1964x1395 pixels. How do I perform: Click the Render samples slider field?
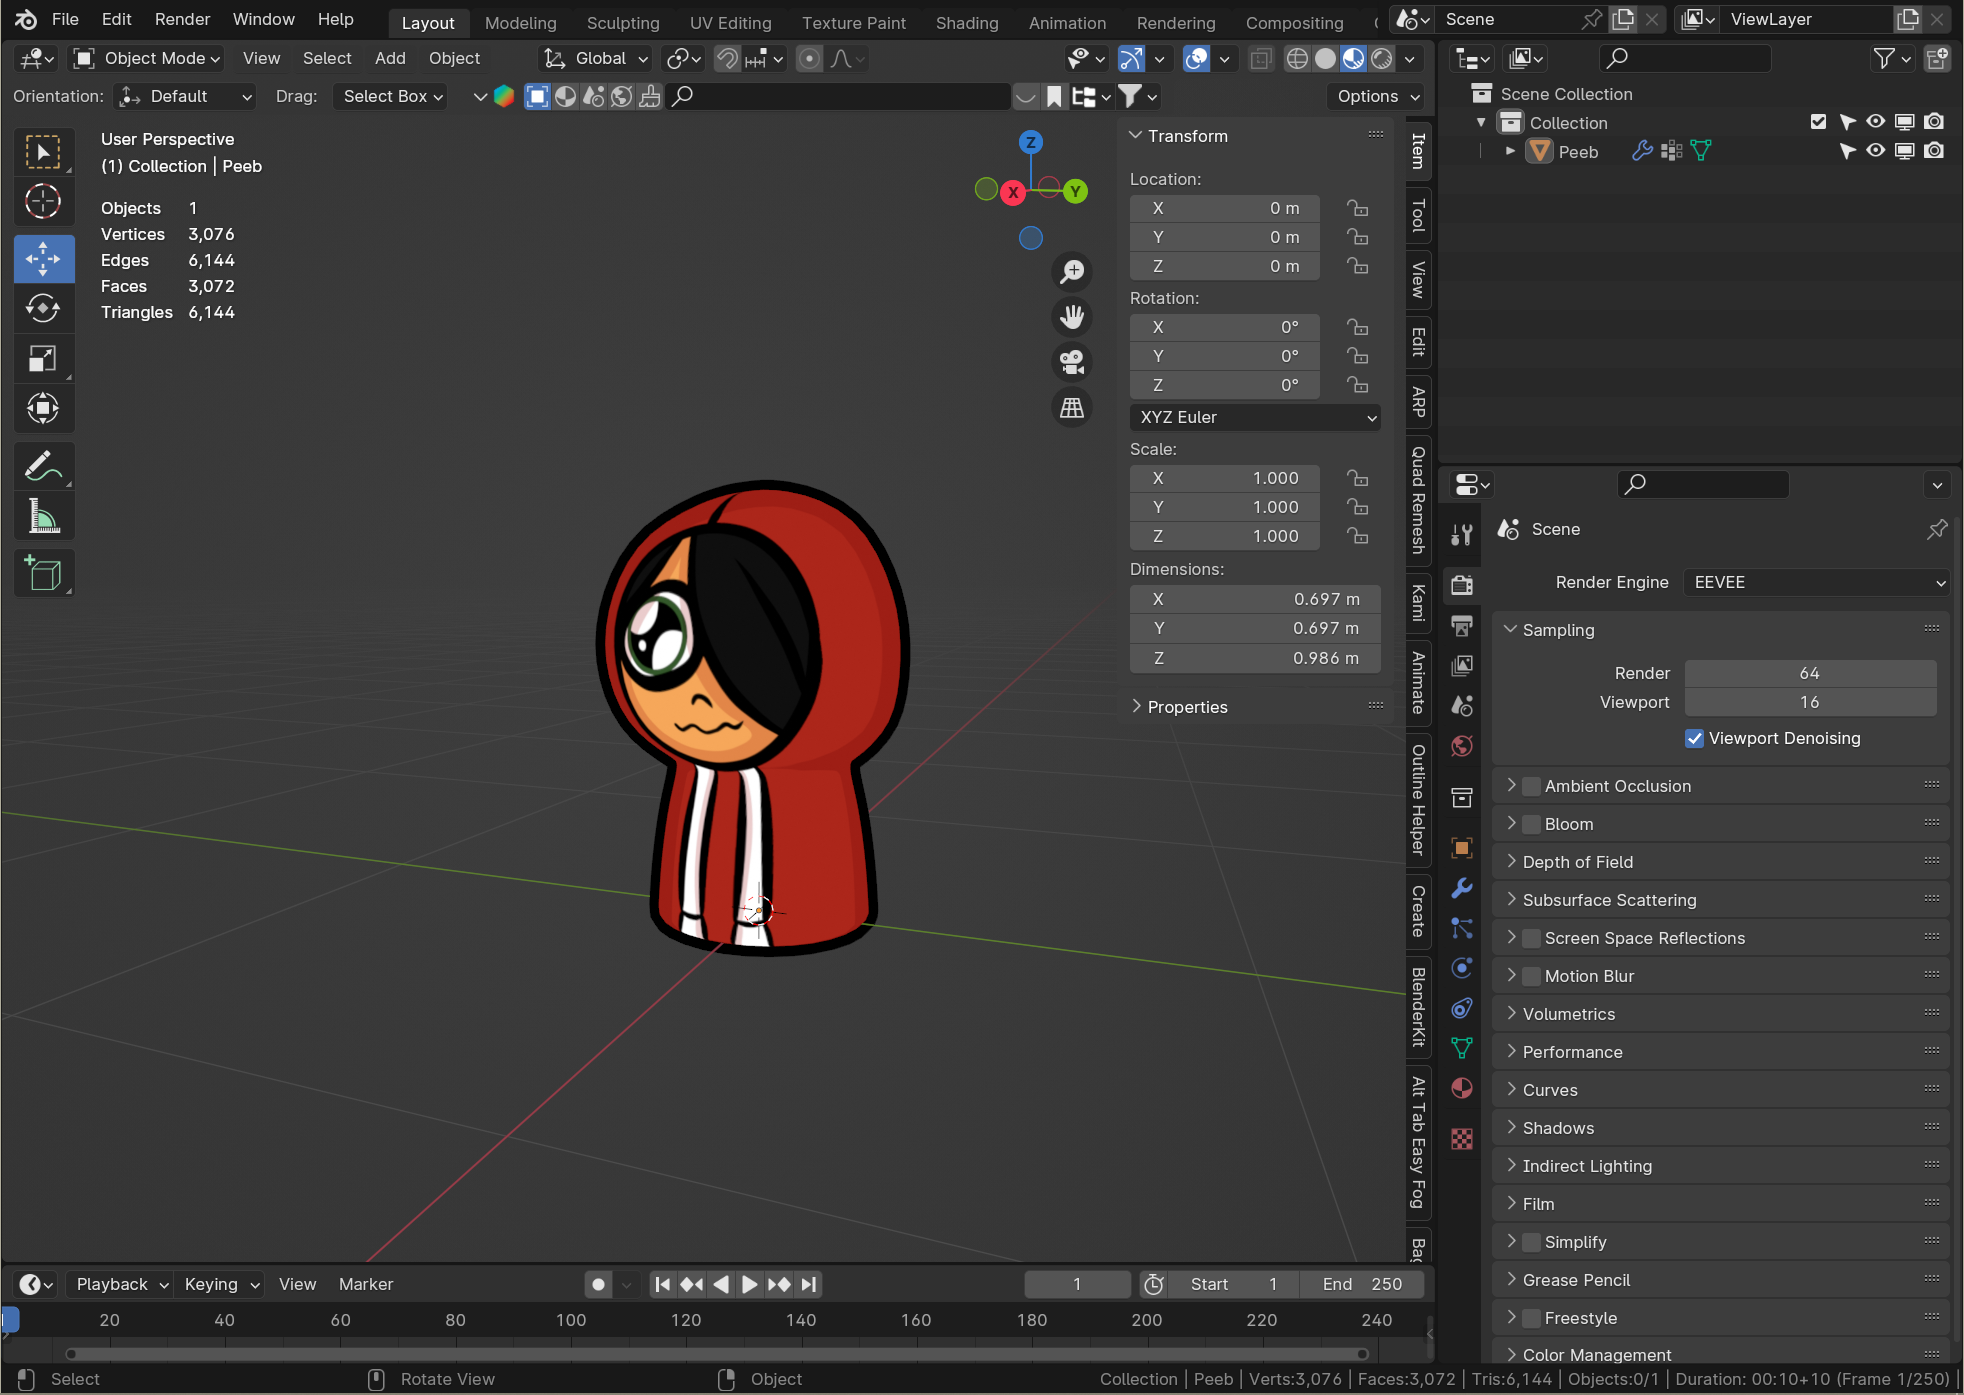1810,673
